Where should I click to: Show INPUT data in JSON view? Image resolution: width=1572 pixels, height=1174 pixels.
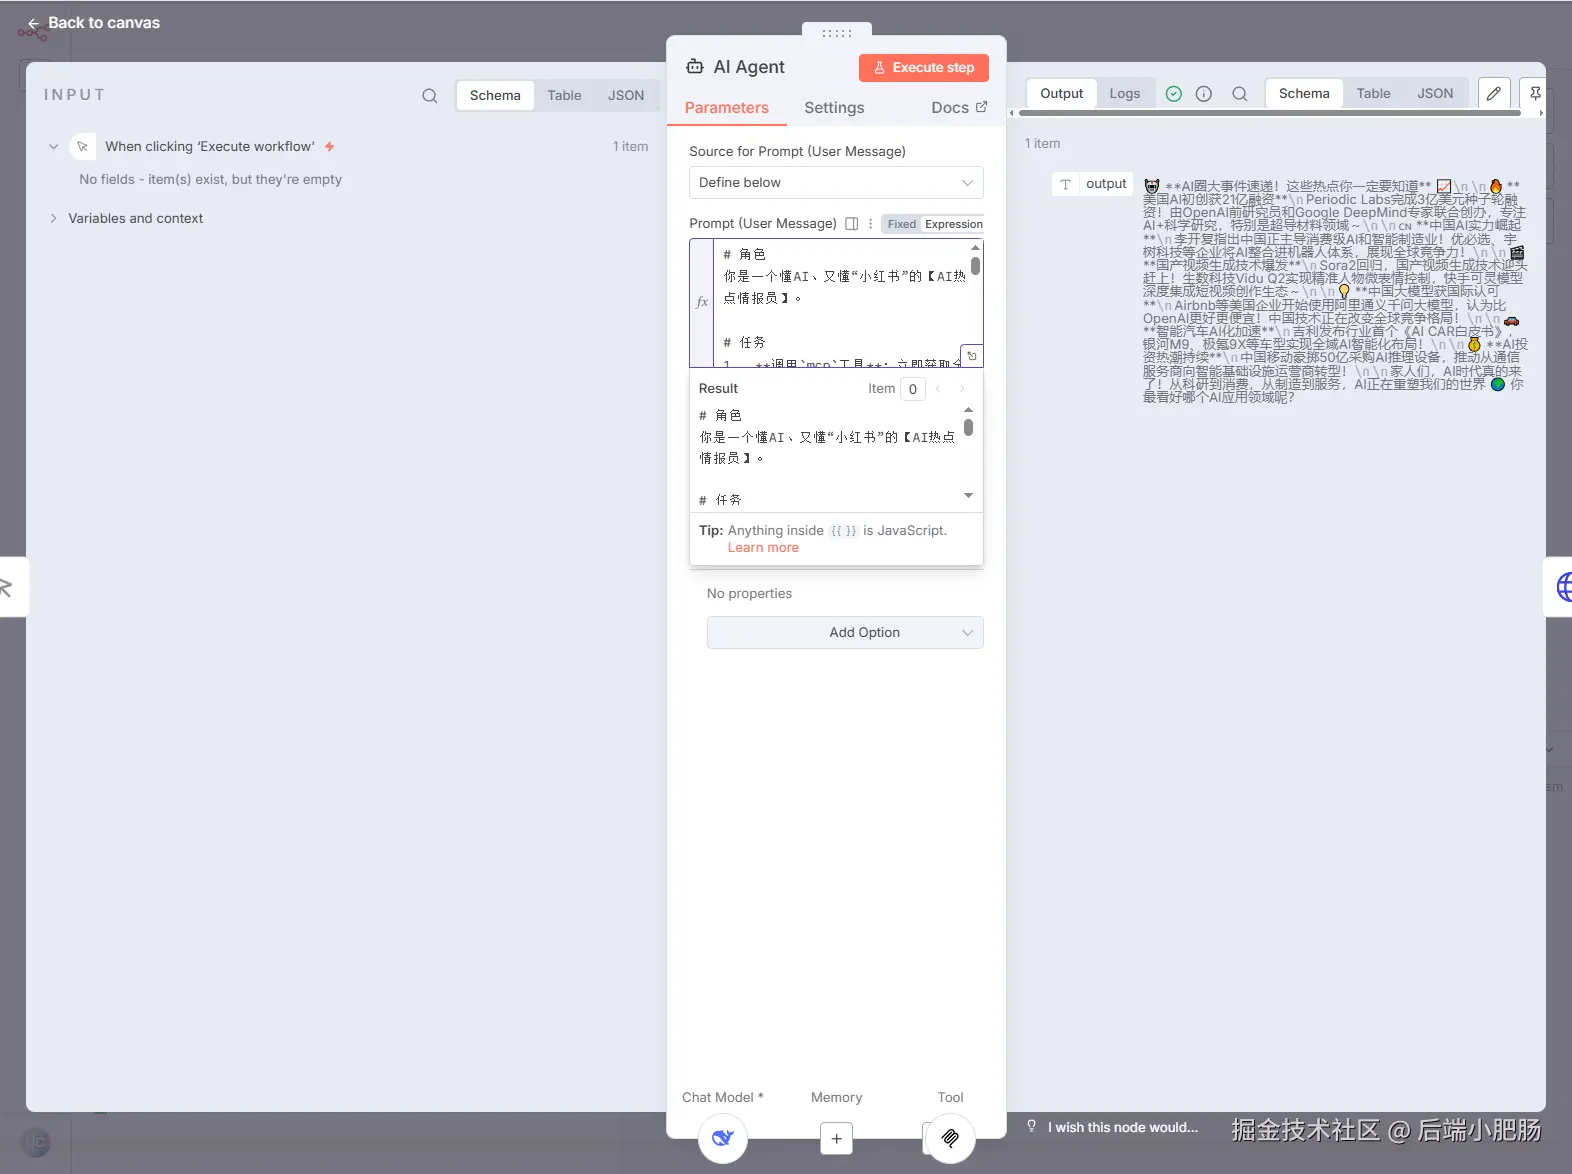pyautogui.click(x=626, y=96)
